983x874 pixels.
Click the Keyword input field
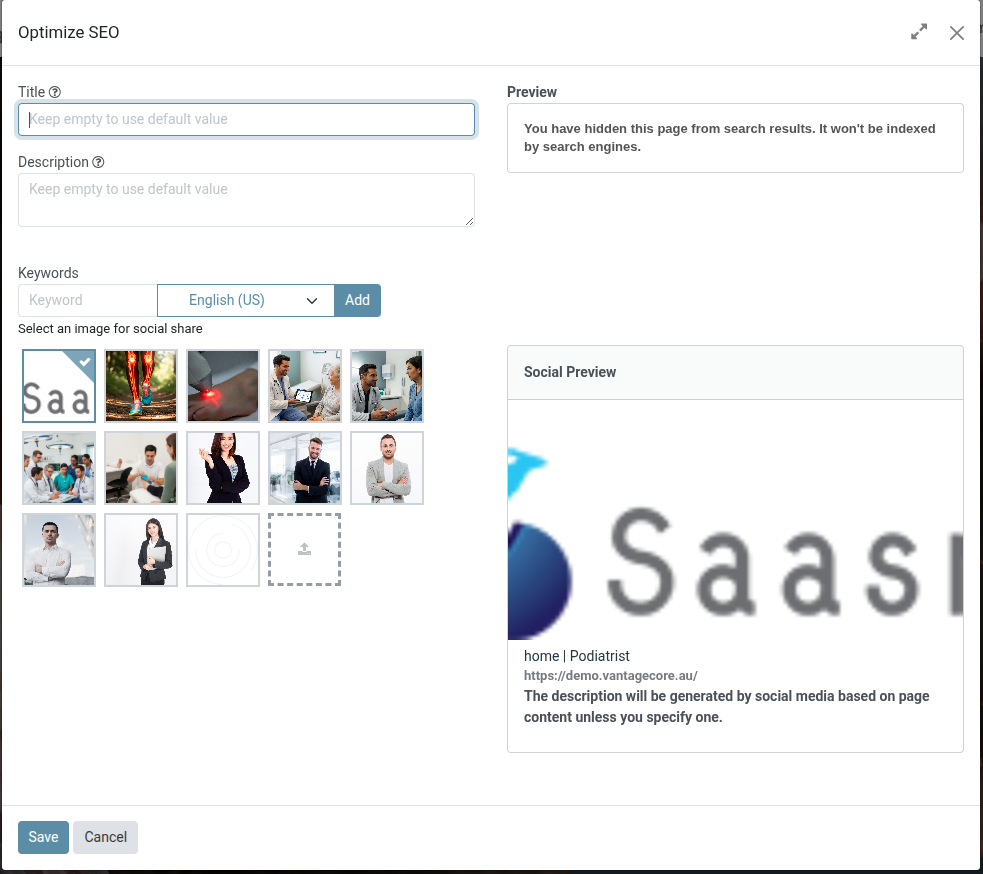point(87,300)
